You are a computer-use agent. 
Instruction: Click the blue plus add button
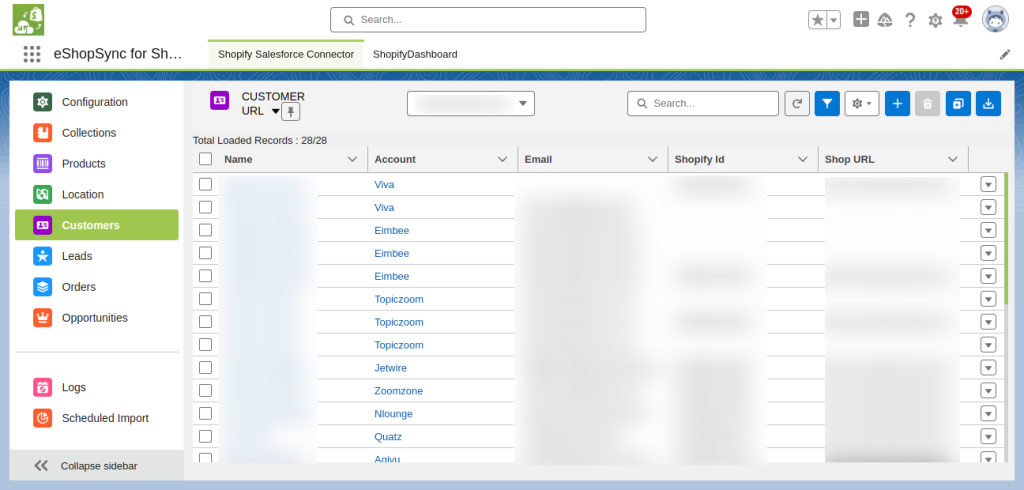[897, 103]
